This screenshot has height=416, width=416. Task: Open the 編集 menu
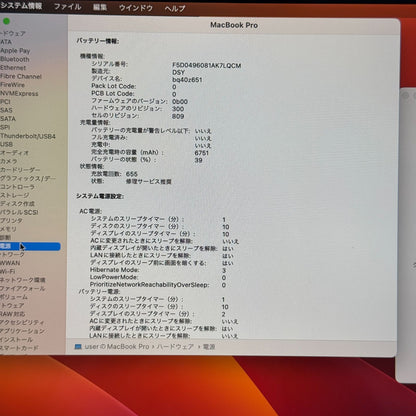pos(100,7)
